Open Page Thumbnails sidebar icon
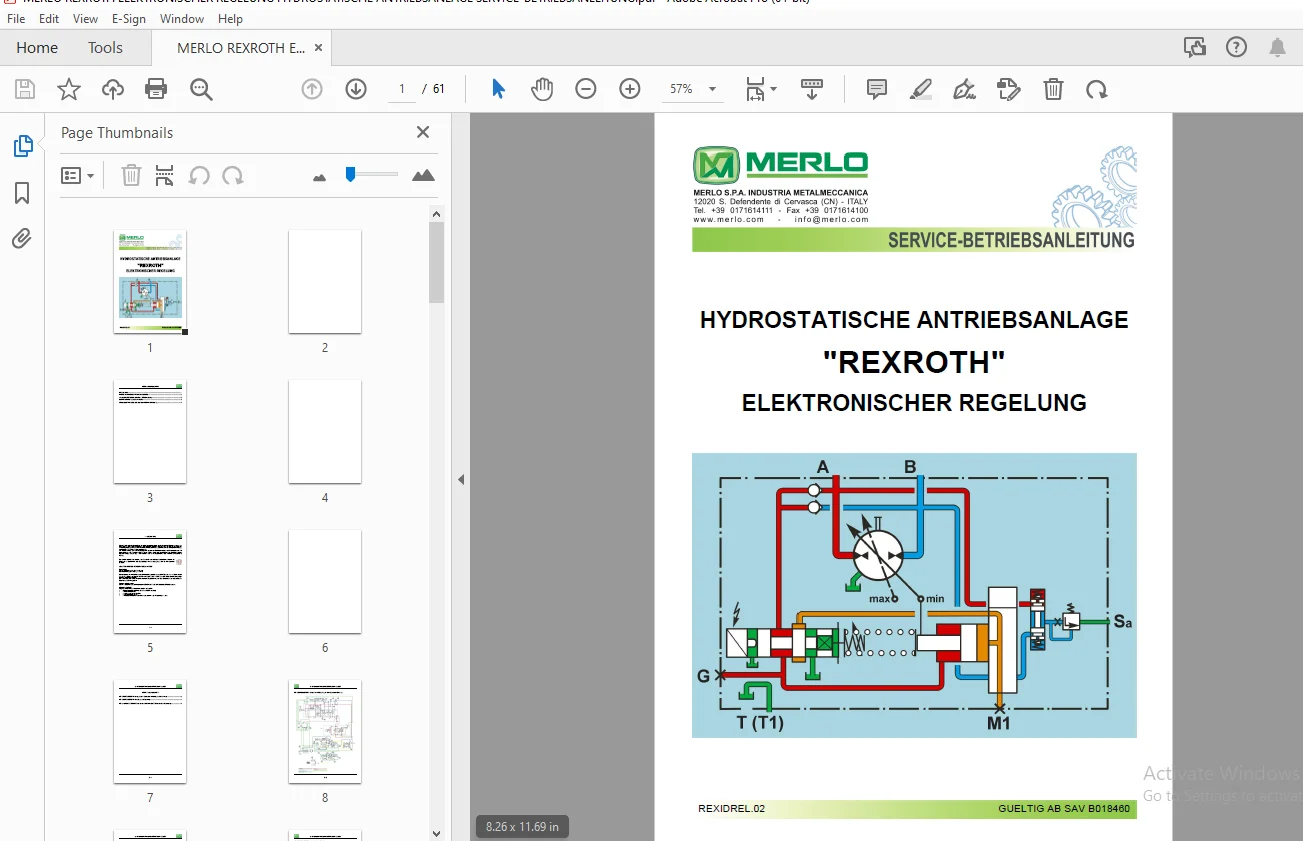The image size is (1303, 841). pyautogui.click(x=22, y=146)
